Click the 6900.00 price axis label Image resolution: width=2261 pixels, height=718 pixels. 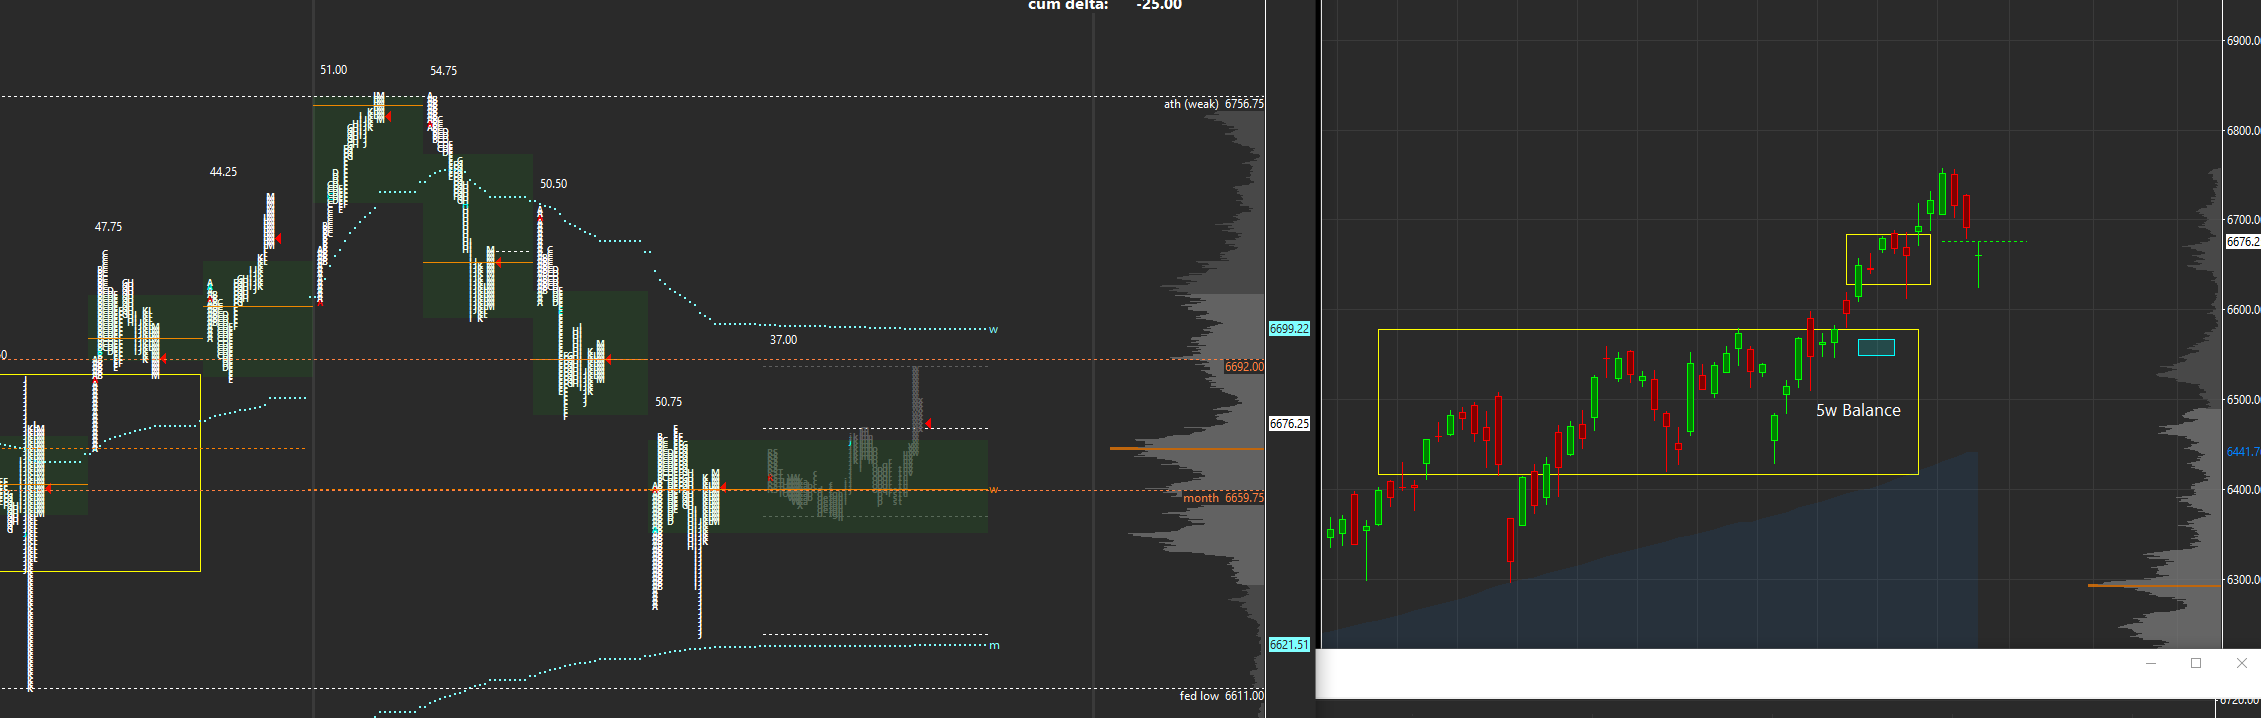2241,41
